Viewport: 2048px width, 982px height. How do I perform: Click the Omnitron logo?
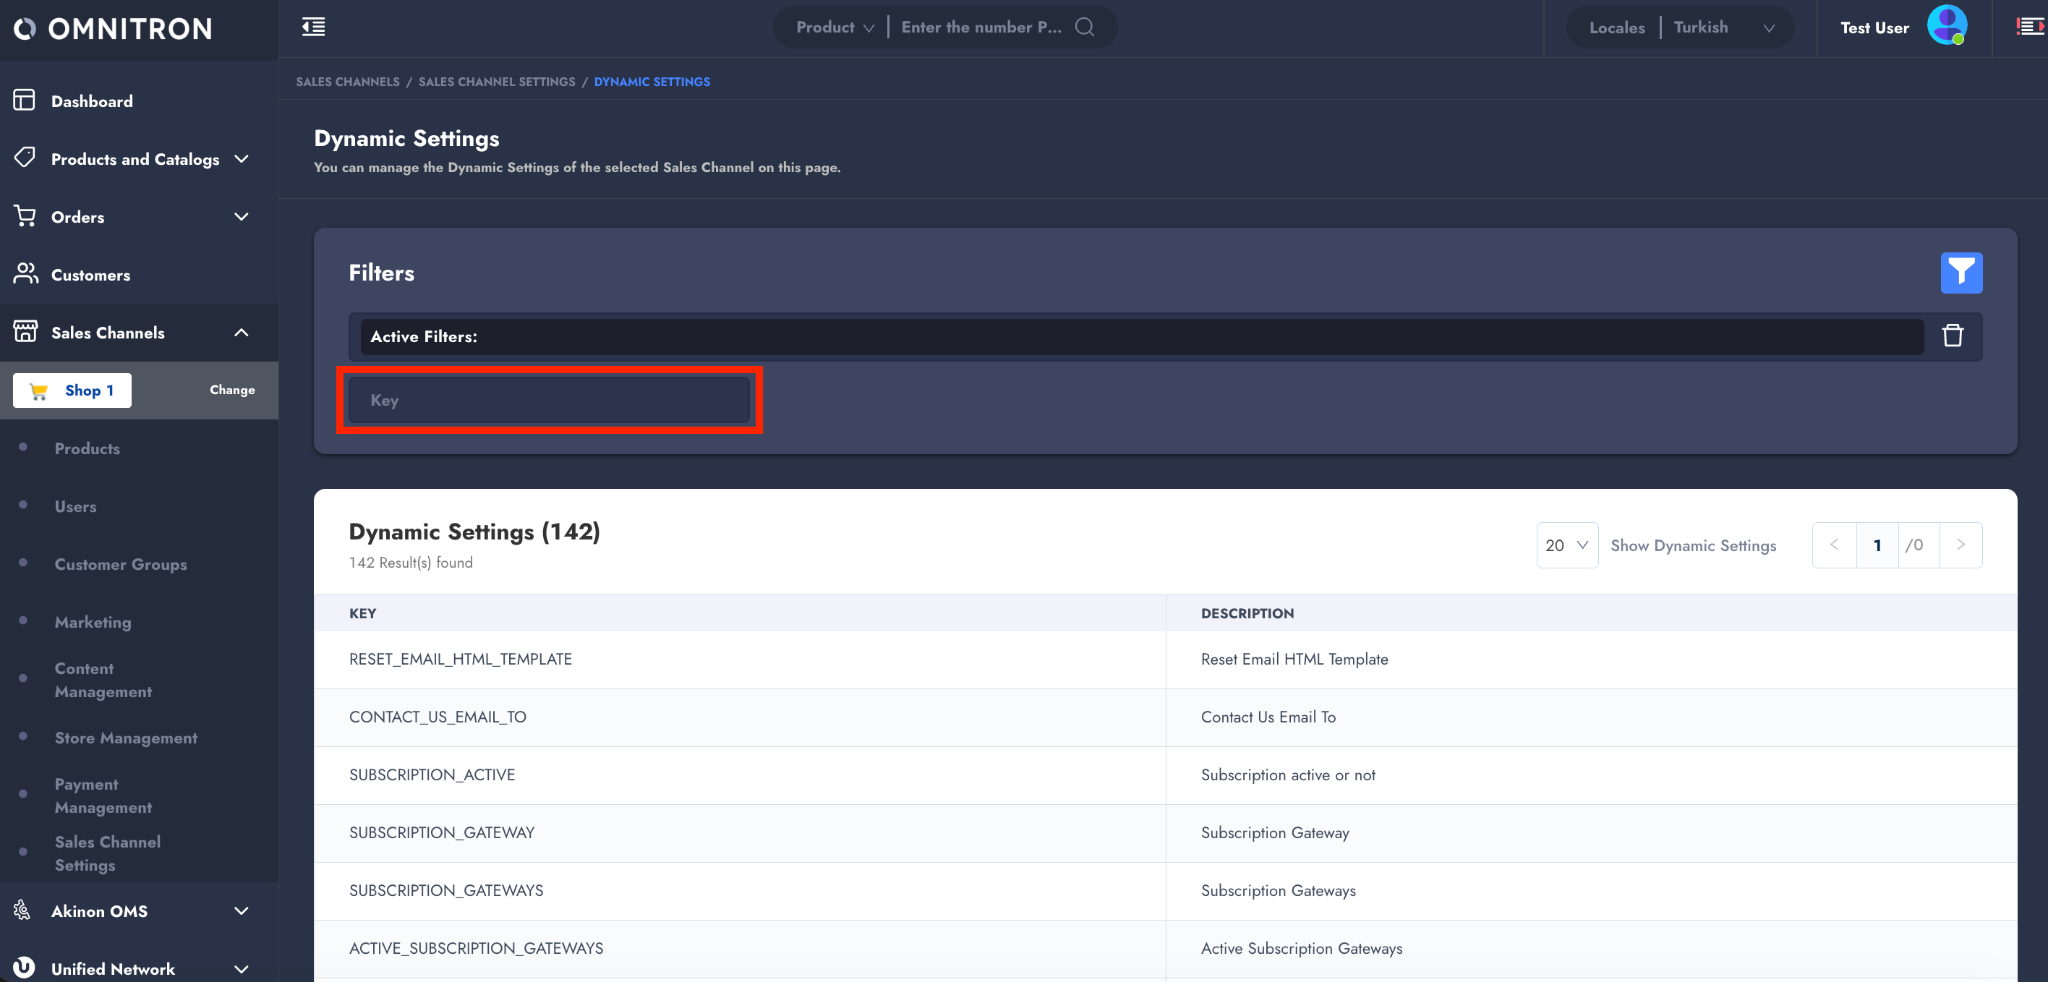coord(113,29)
